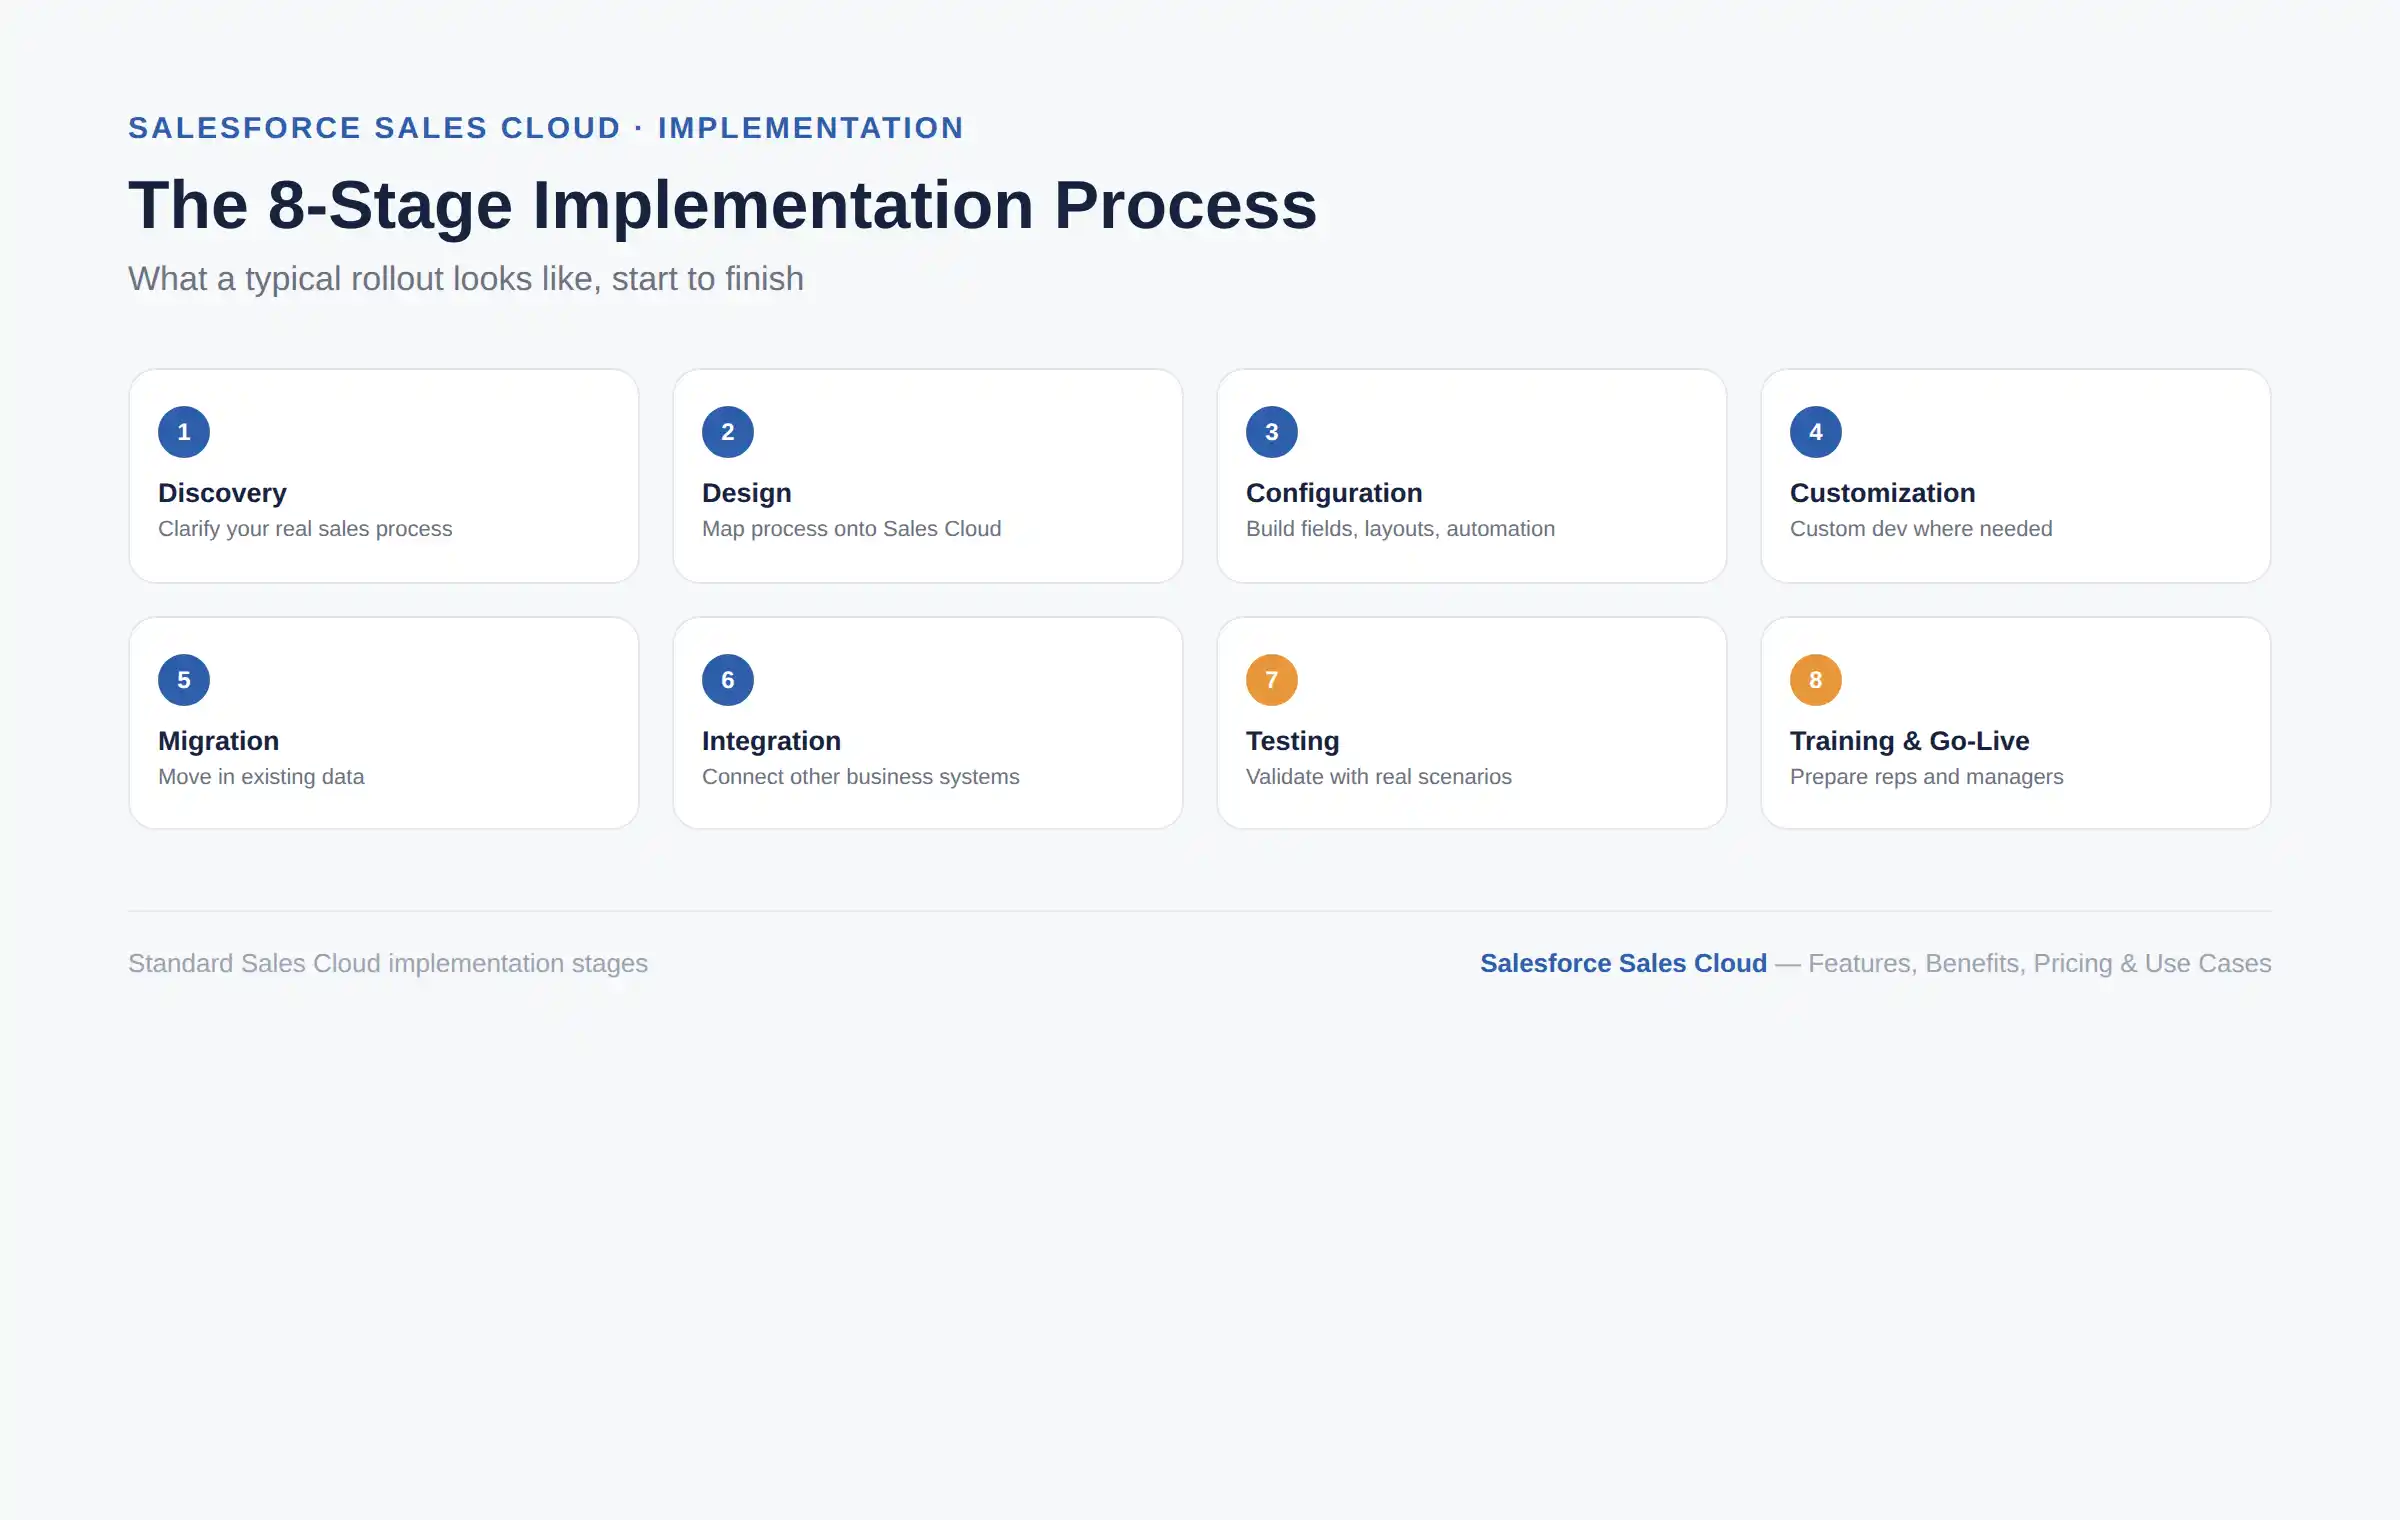The width and height of the screenshot is (2400, 1520).
Task: Click 'Build fields, layouts, automation' text
Action: click(1400, 529)
